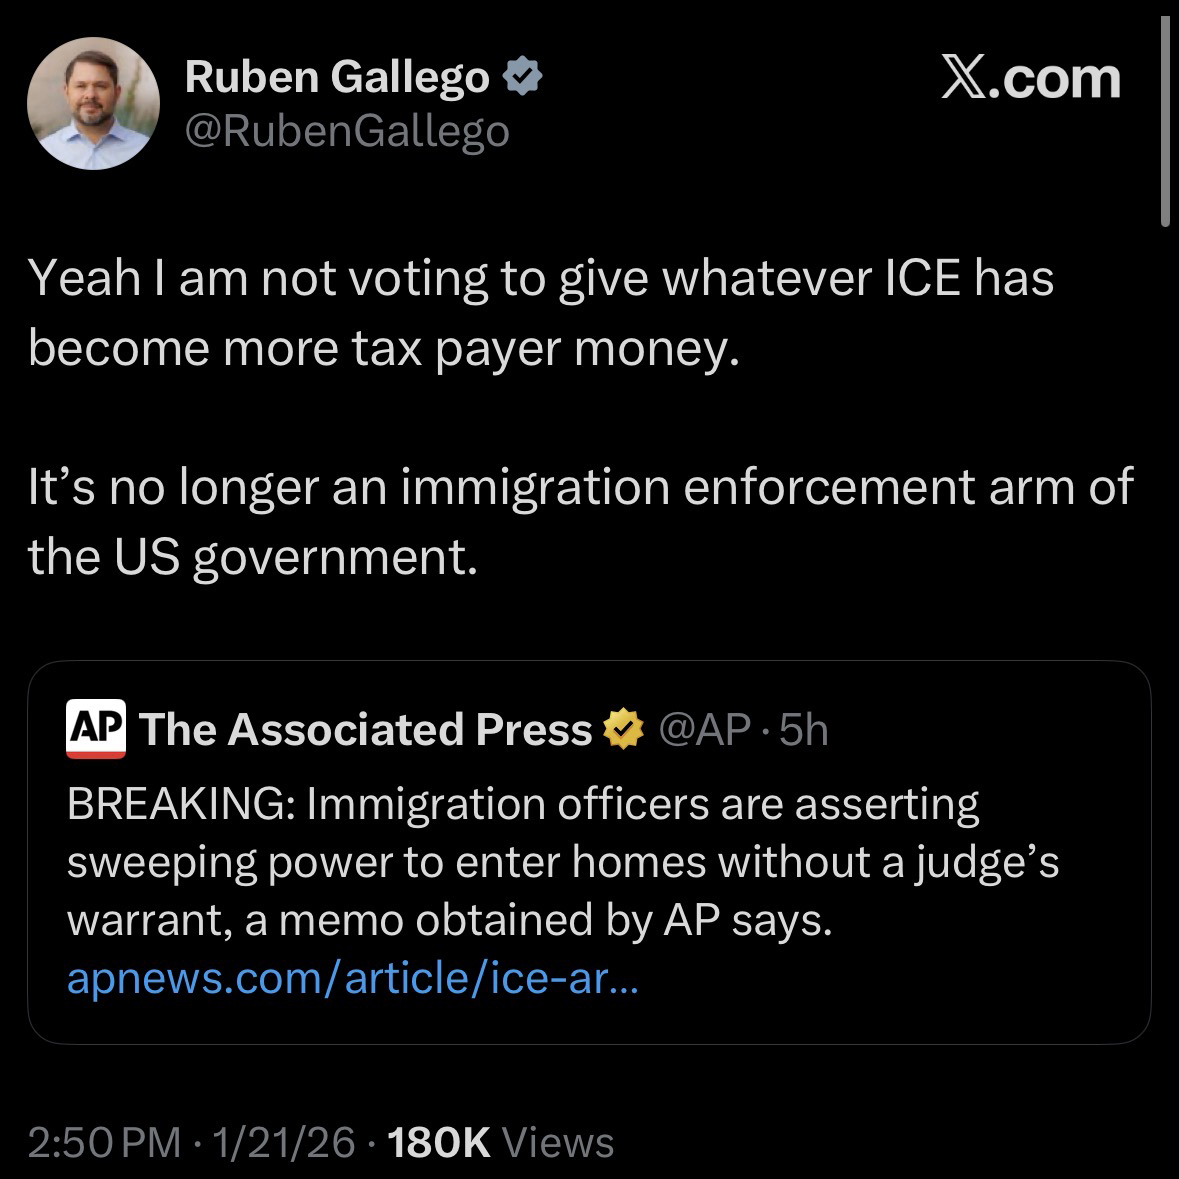Open The Associated Press account name

[x=366, y=730]
